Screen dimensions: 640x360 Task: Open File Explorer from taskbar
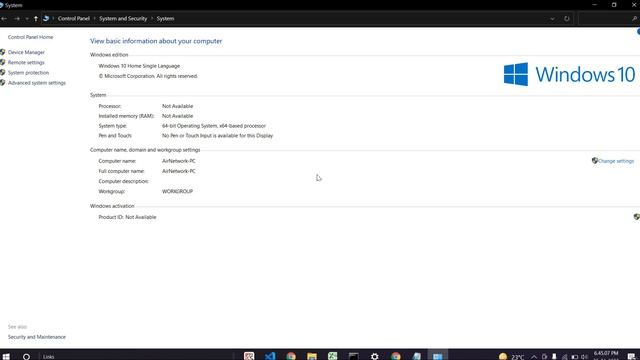(x=312, y=356)
